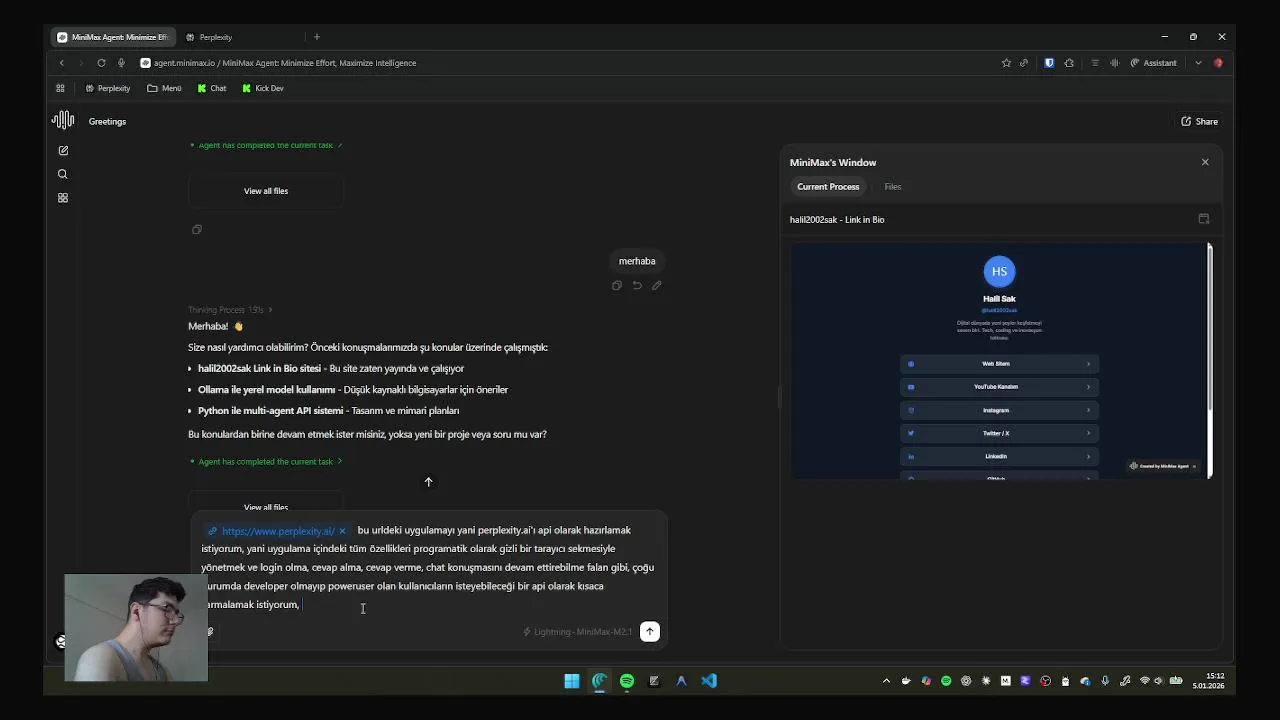
Task: Bookmark this page with the star icon
Action: click(x=1006, y=63)
